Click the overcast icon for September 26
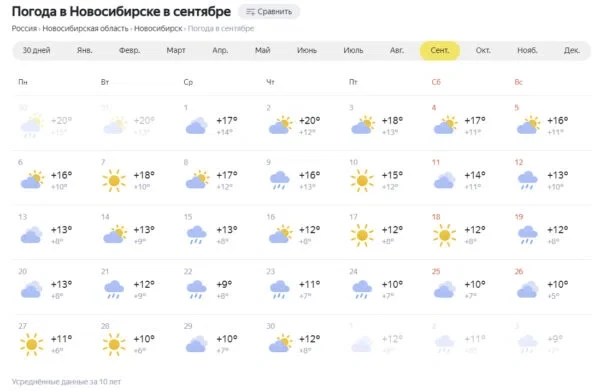The height and width of the screenshot is (391, 600). [527, 290]
